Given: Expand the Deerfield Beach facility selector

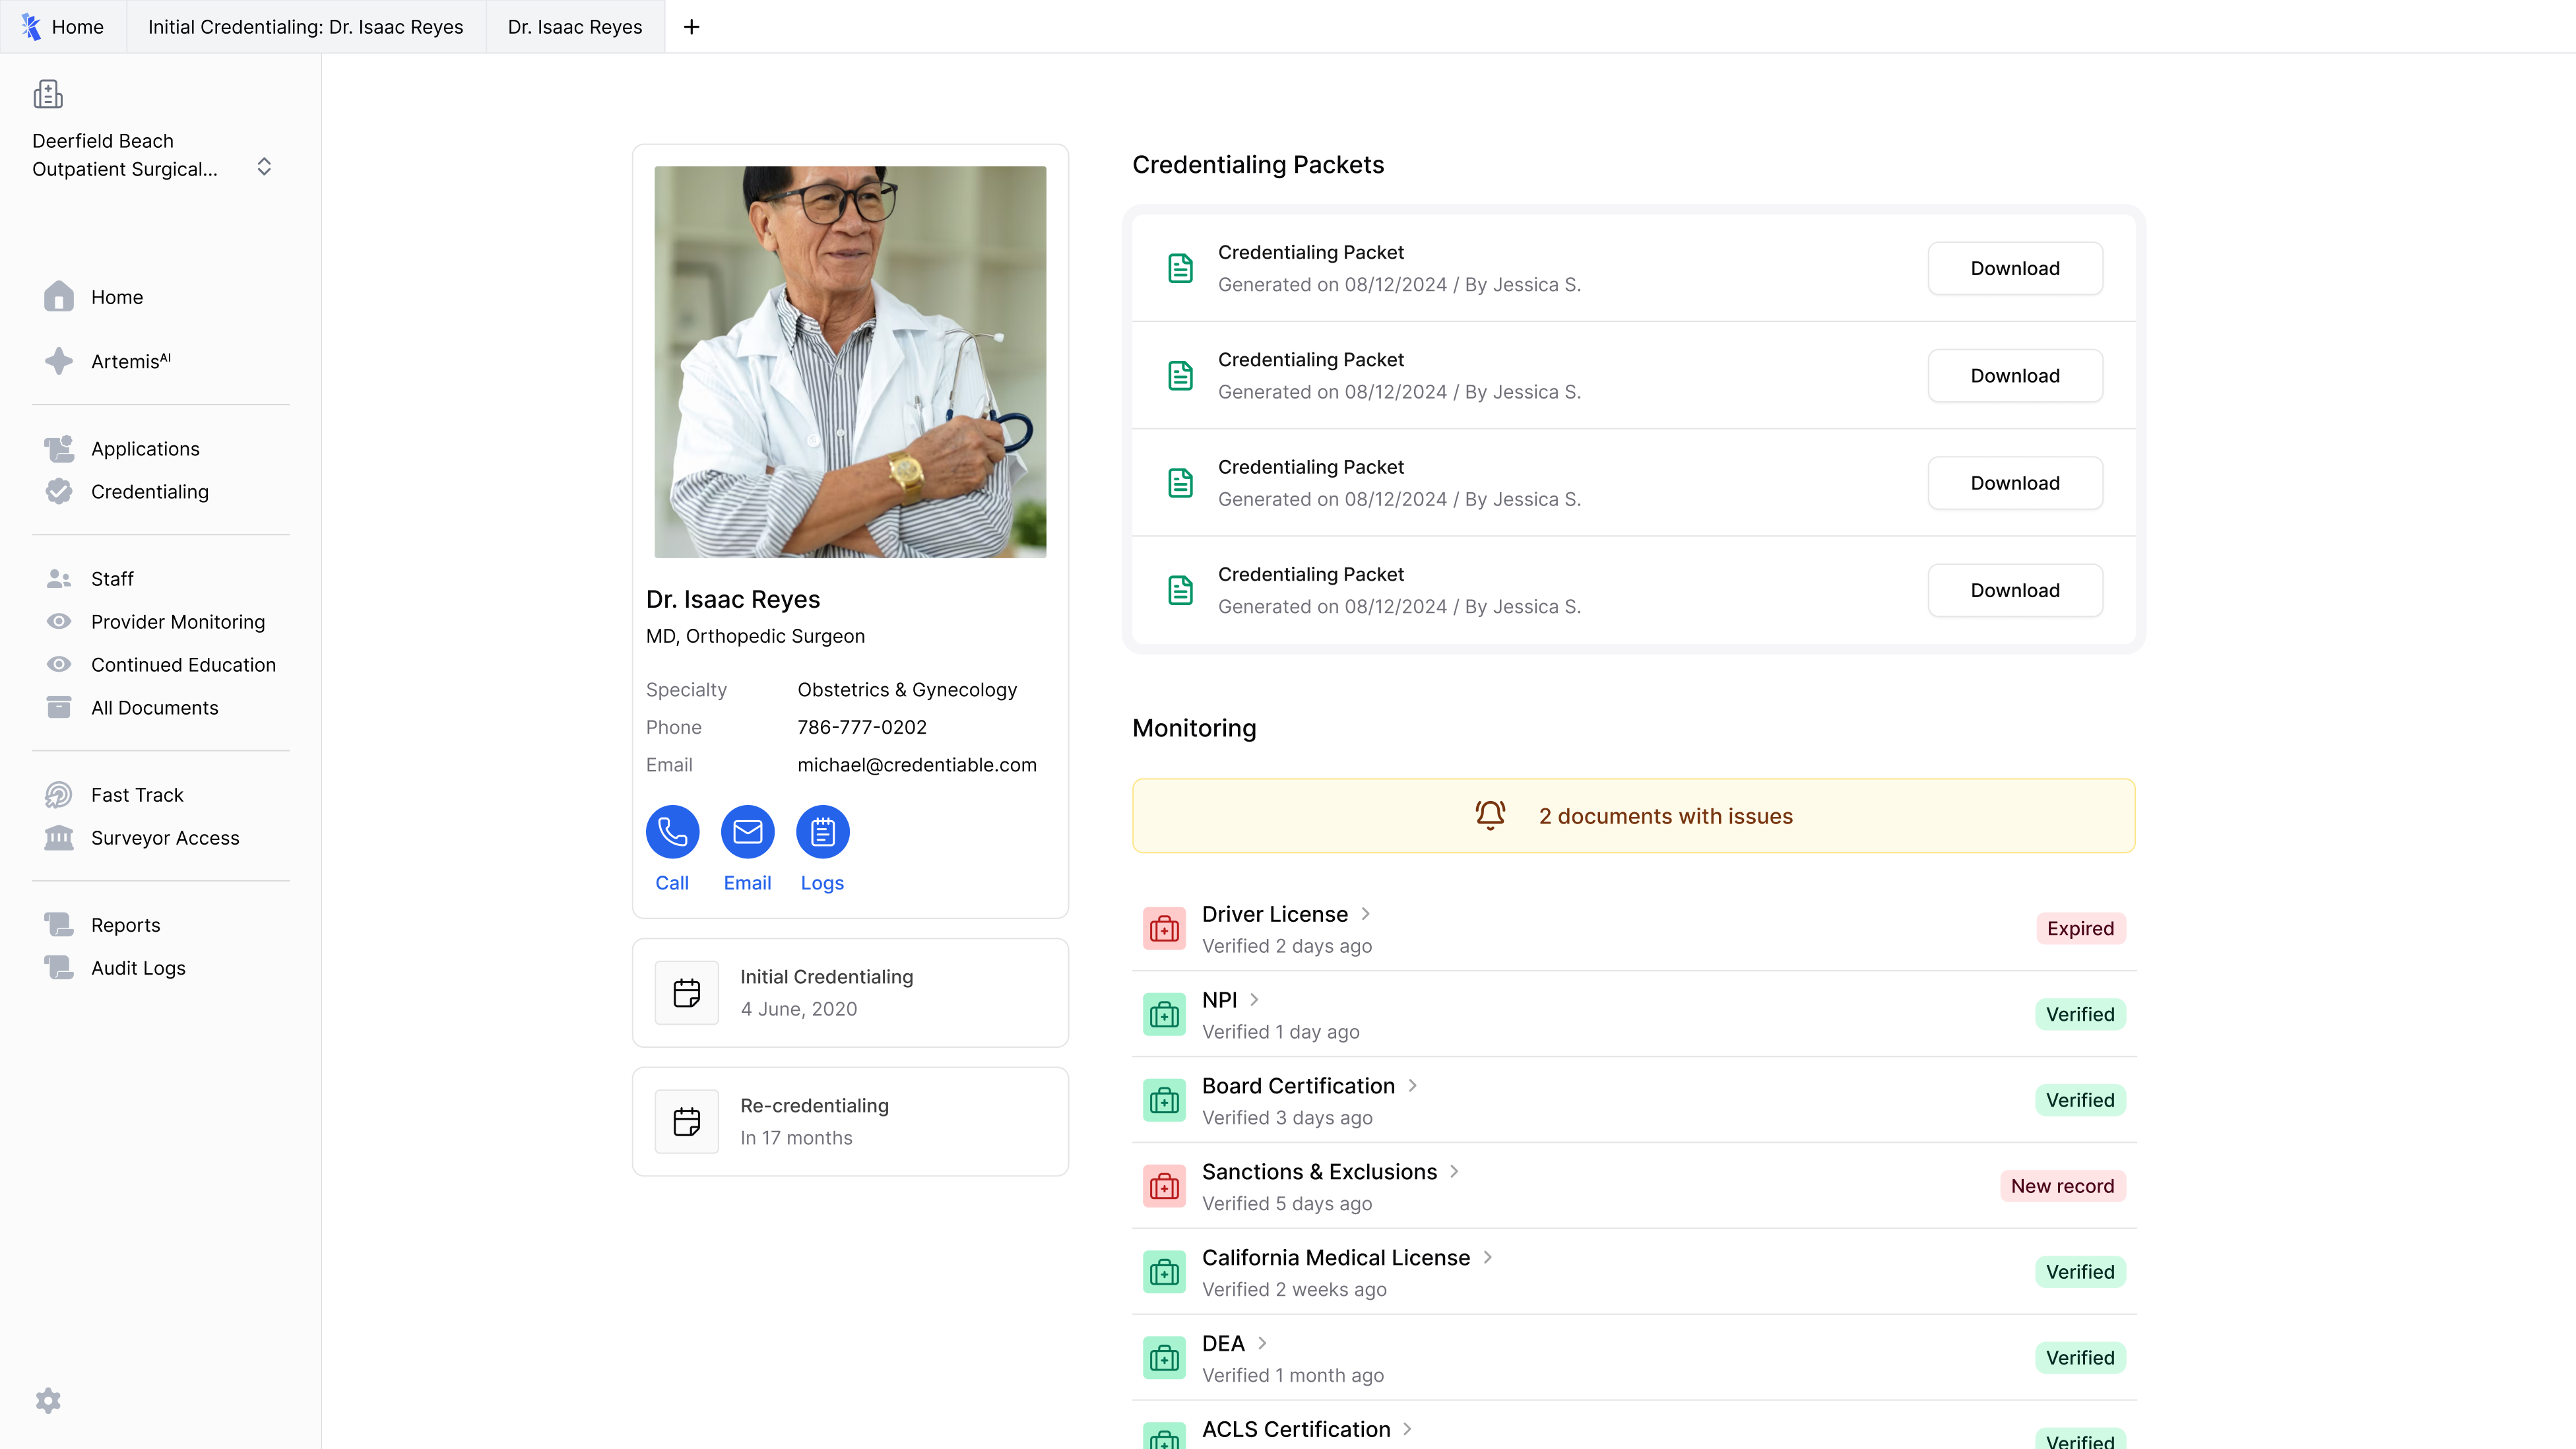Looking at the screenshot, I should (264, 166).
